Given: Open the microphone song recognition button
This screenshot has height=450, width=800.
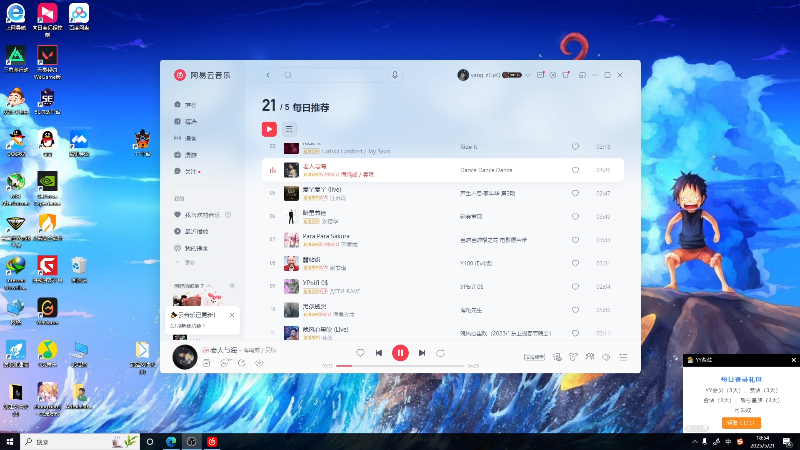Looking at the screenshot, I should coord(395,75).
